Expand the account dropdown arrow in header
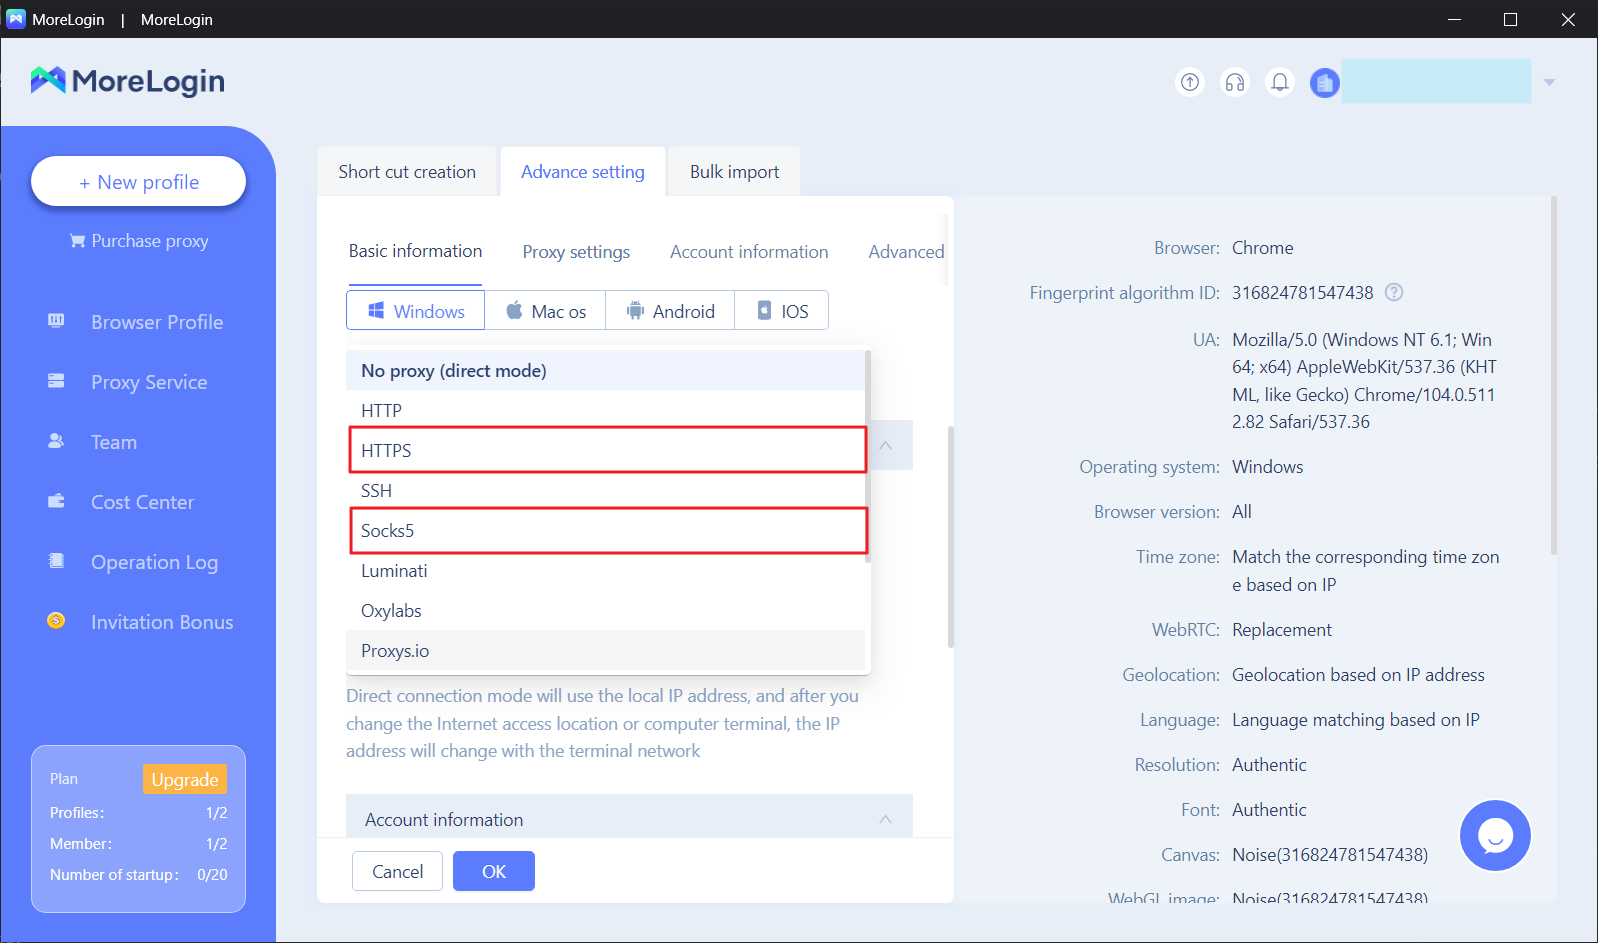1598x943 pixels. click(x=1549, y=82)
